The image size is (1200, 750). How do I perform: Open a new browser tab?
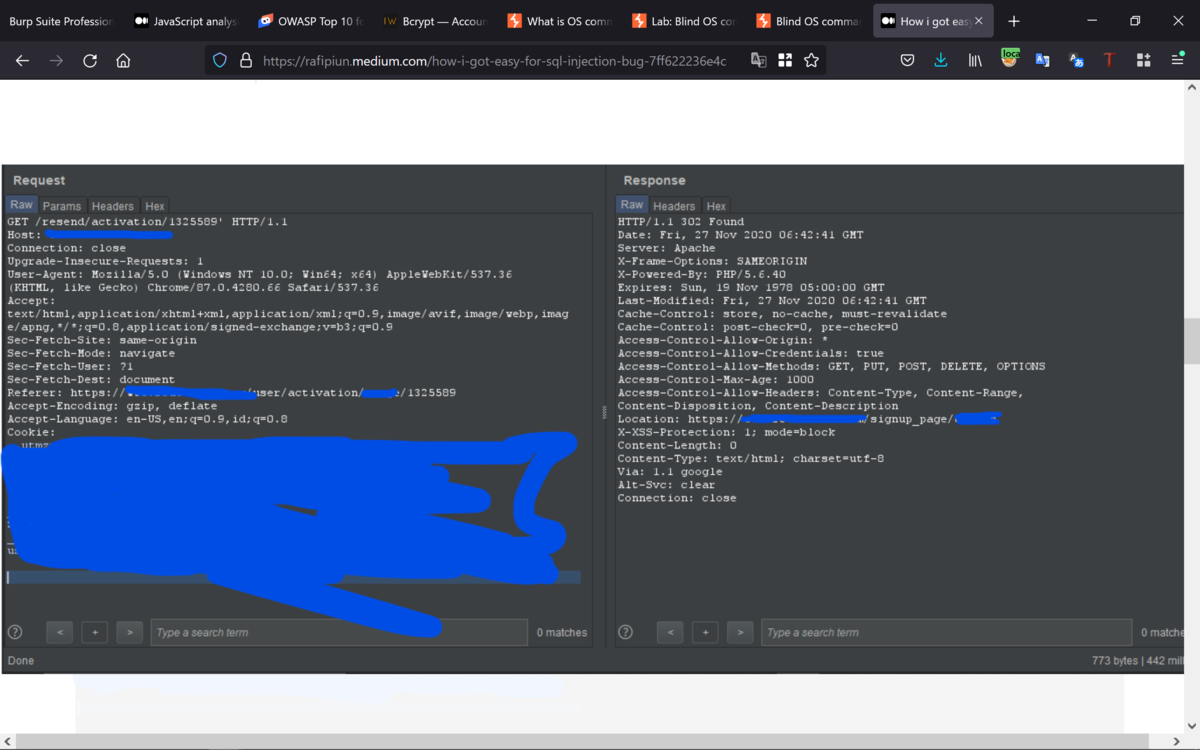click(x=1014, y=21)
